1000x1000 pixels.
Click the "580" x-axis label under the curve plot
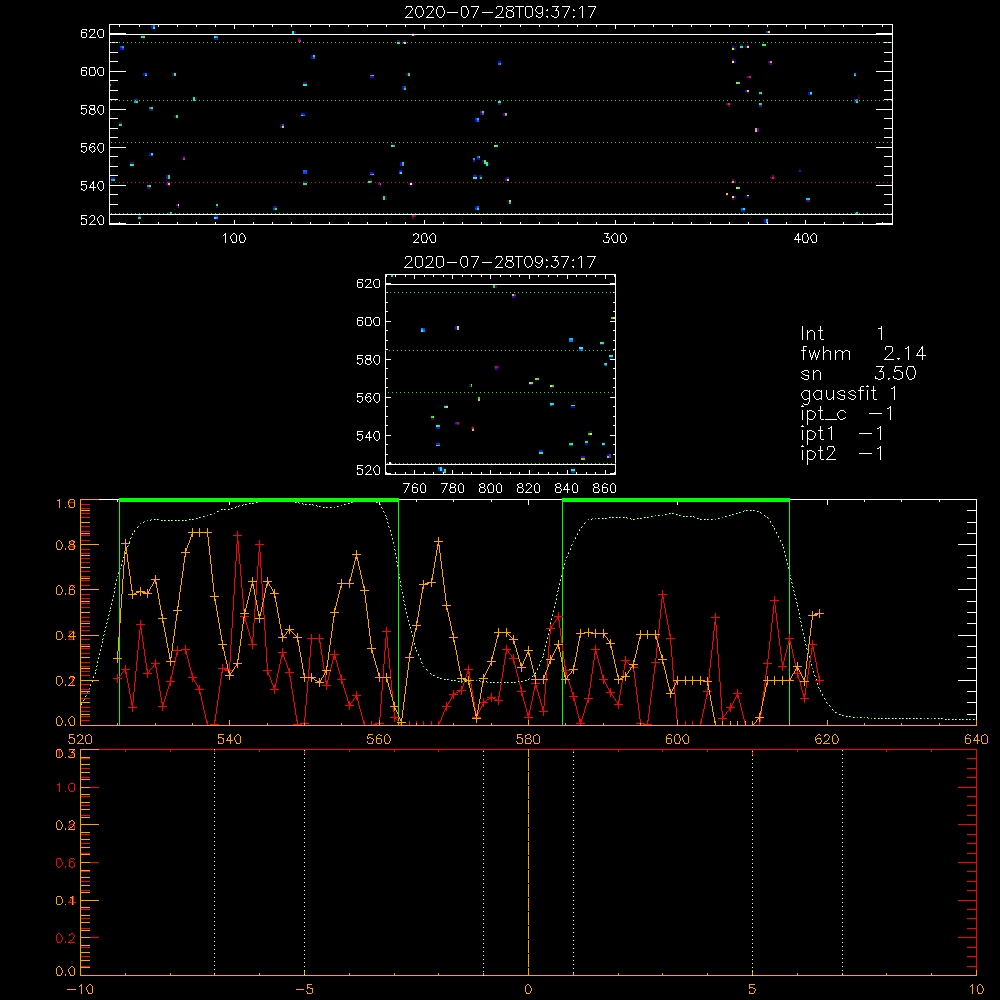click(528, 739)
